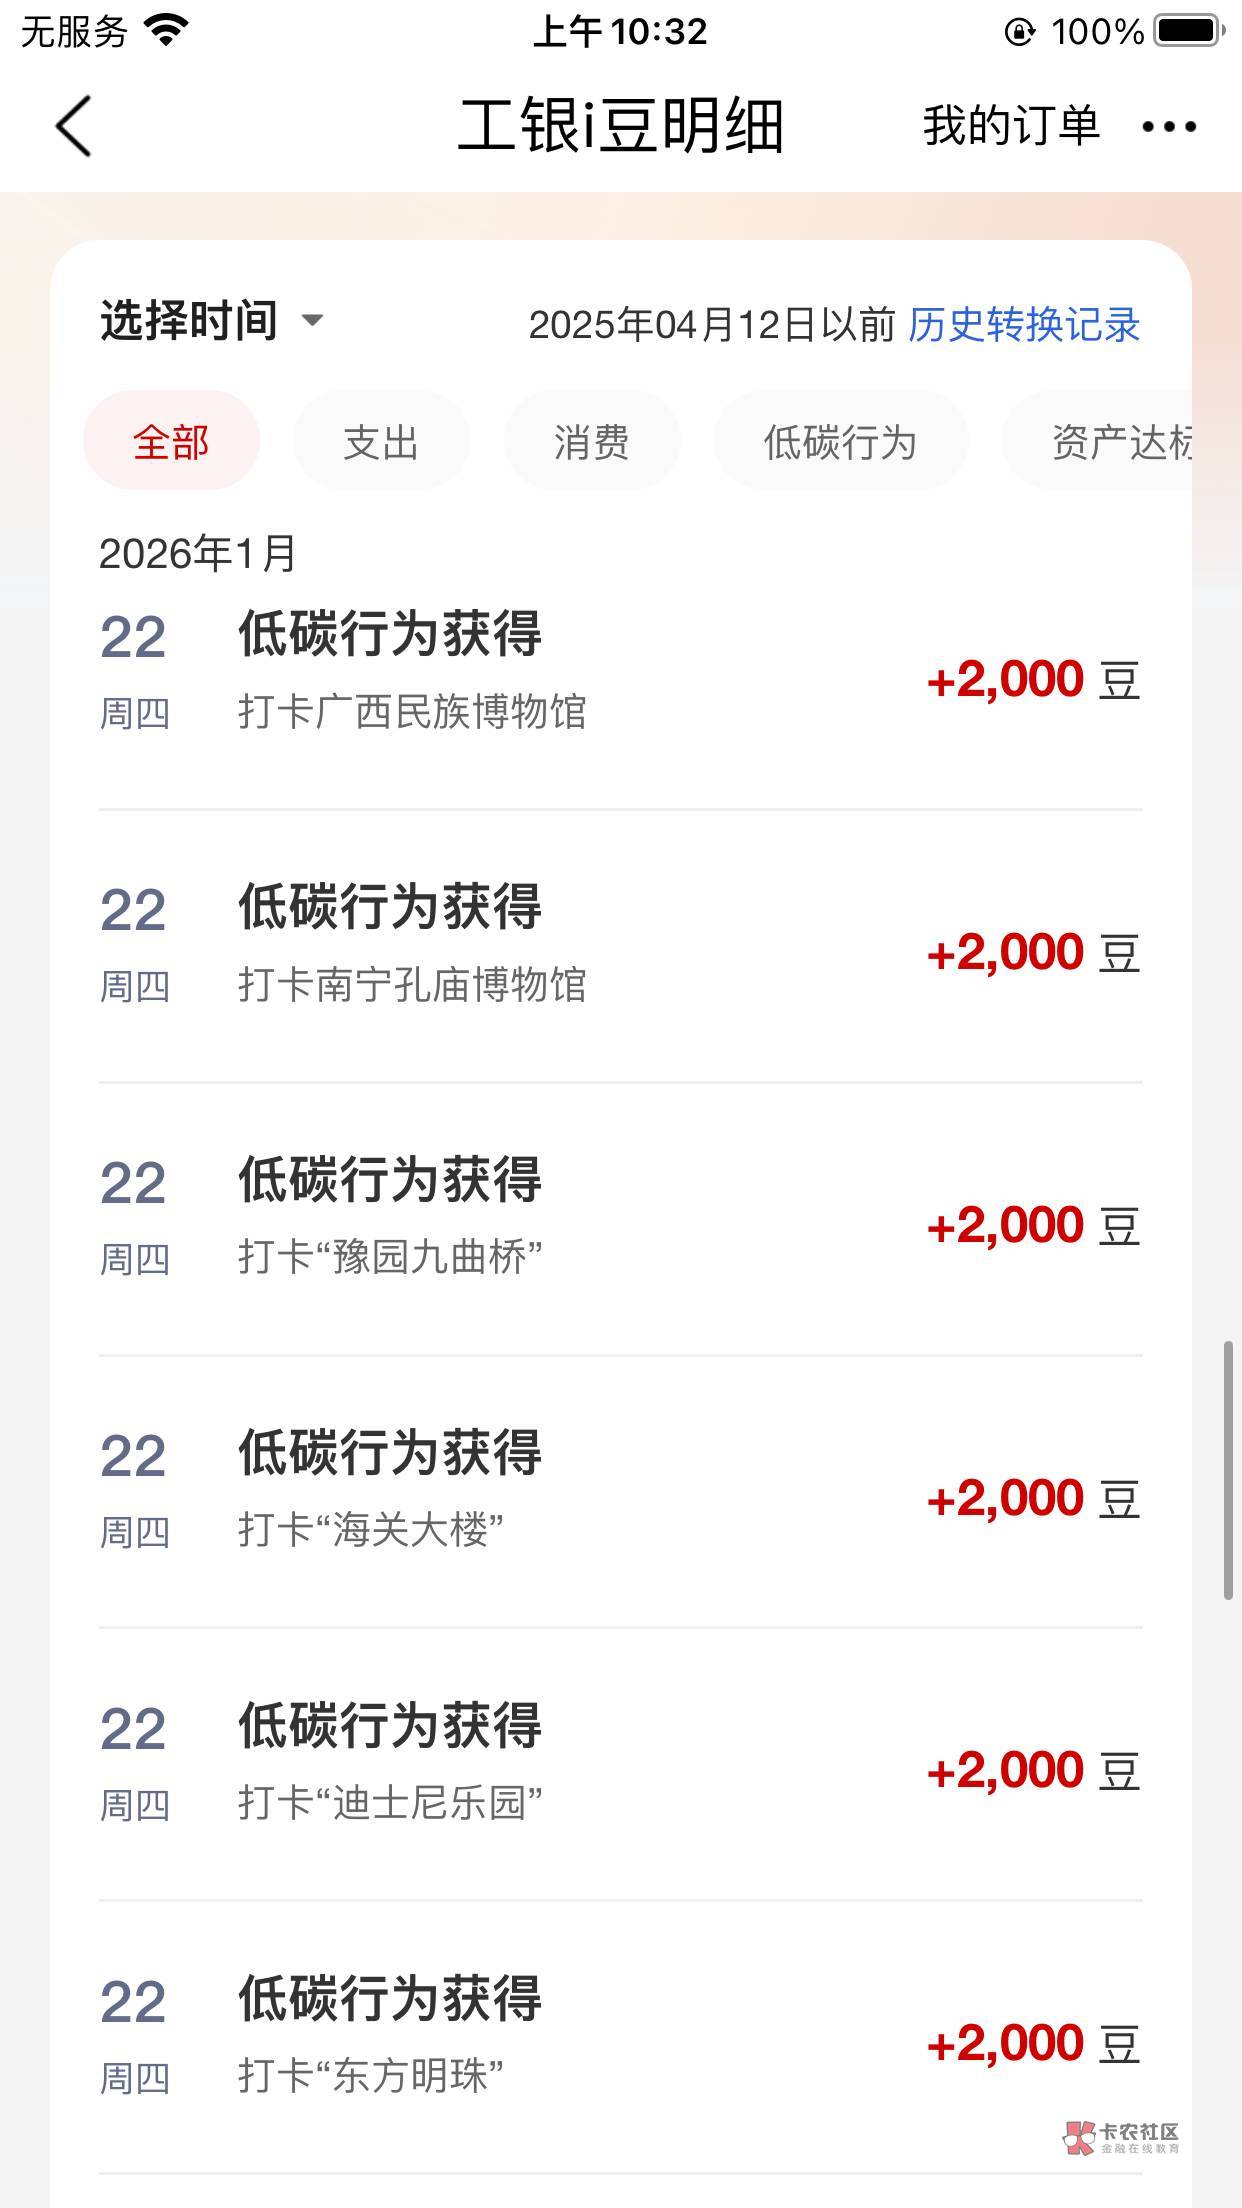The width and height of the screenshot is (1242, 2208).
Task: Switch to the 消费 filter tab
Action: click(591, 441)
